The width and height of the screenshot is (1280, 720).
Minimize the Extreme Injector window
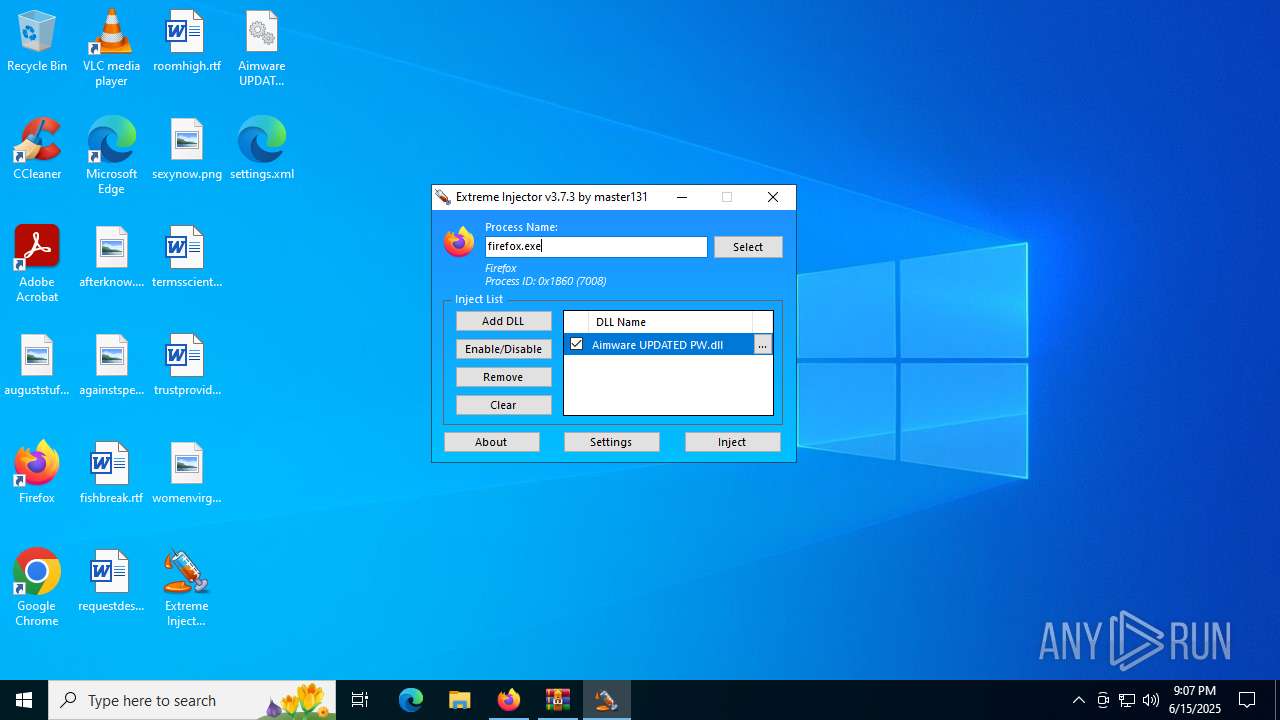pos(682,197)
